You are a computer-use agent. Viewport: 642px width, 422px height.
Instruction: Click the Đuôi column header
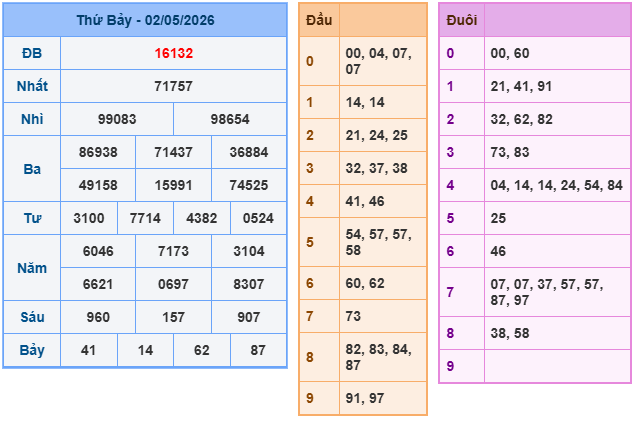coord(461,20)
